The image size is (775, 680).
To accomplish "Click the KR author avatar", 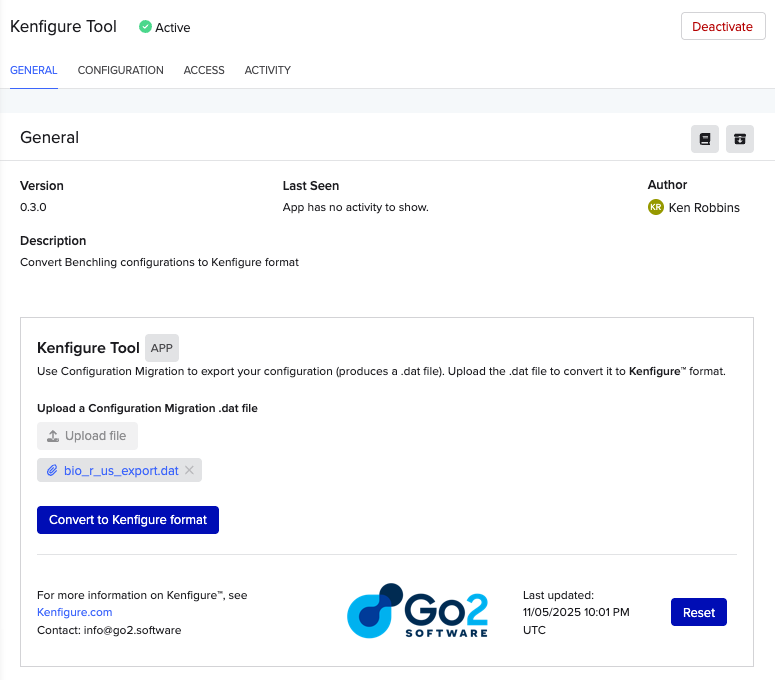I will [x=656, y=208].
